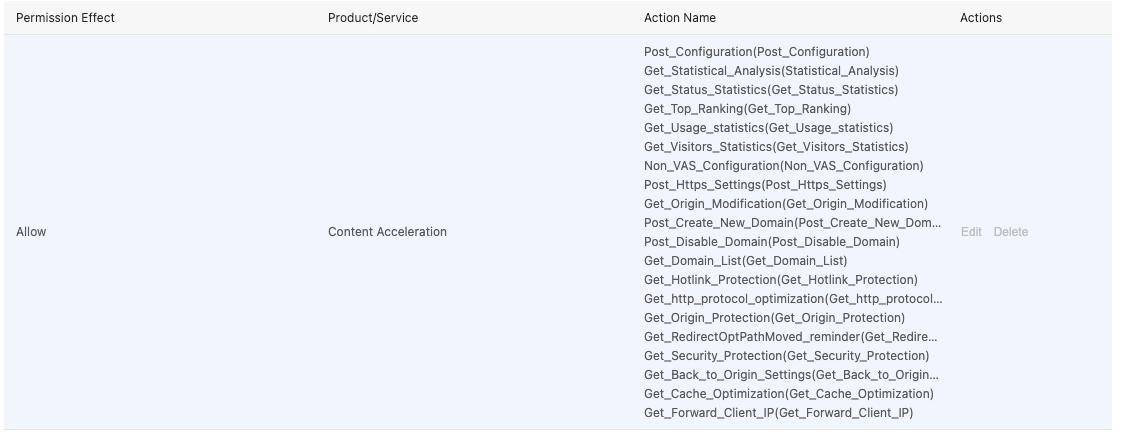Select the Allow permission effect cell

tap(31, 232)
